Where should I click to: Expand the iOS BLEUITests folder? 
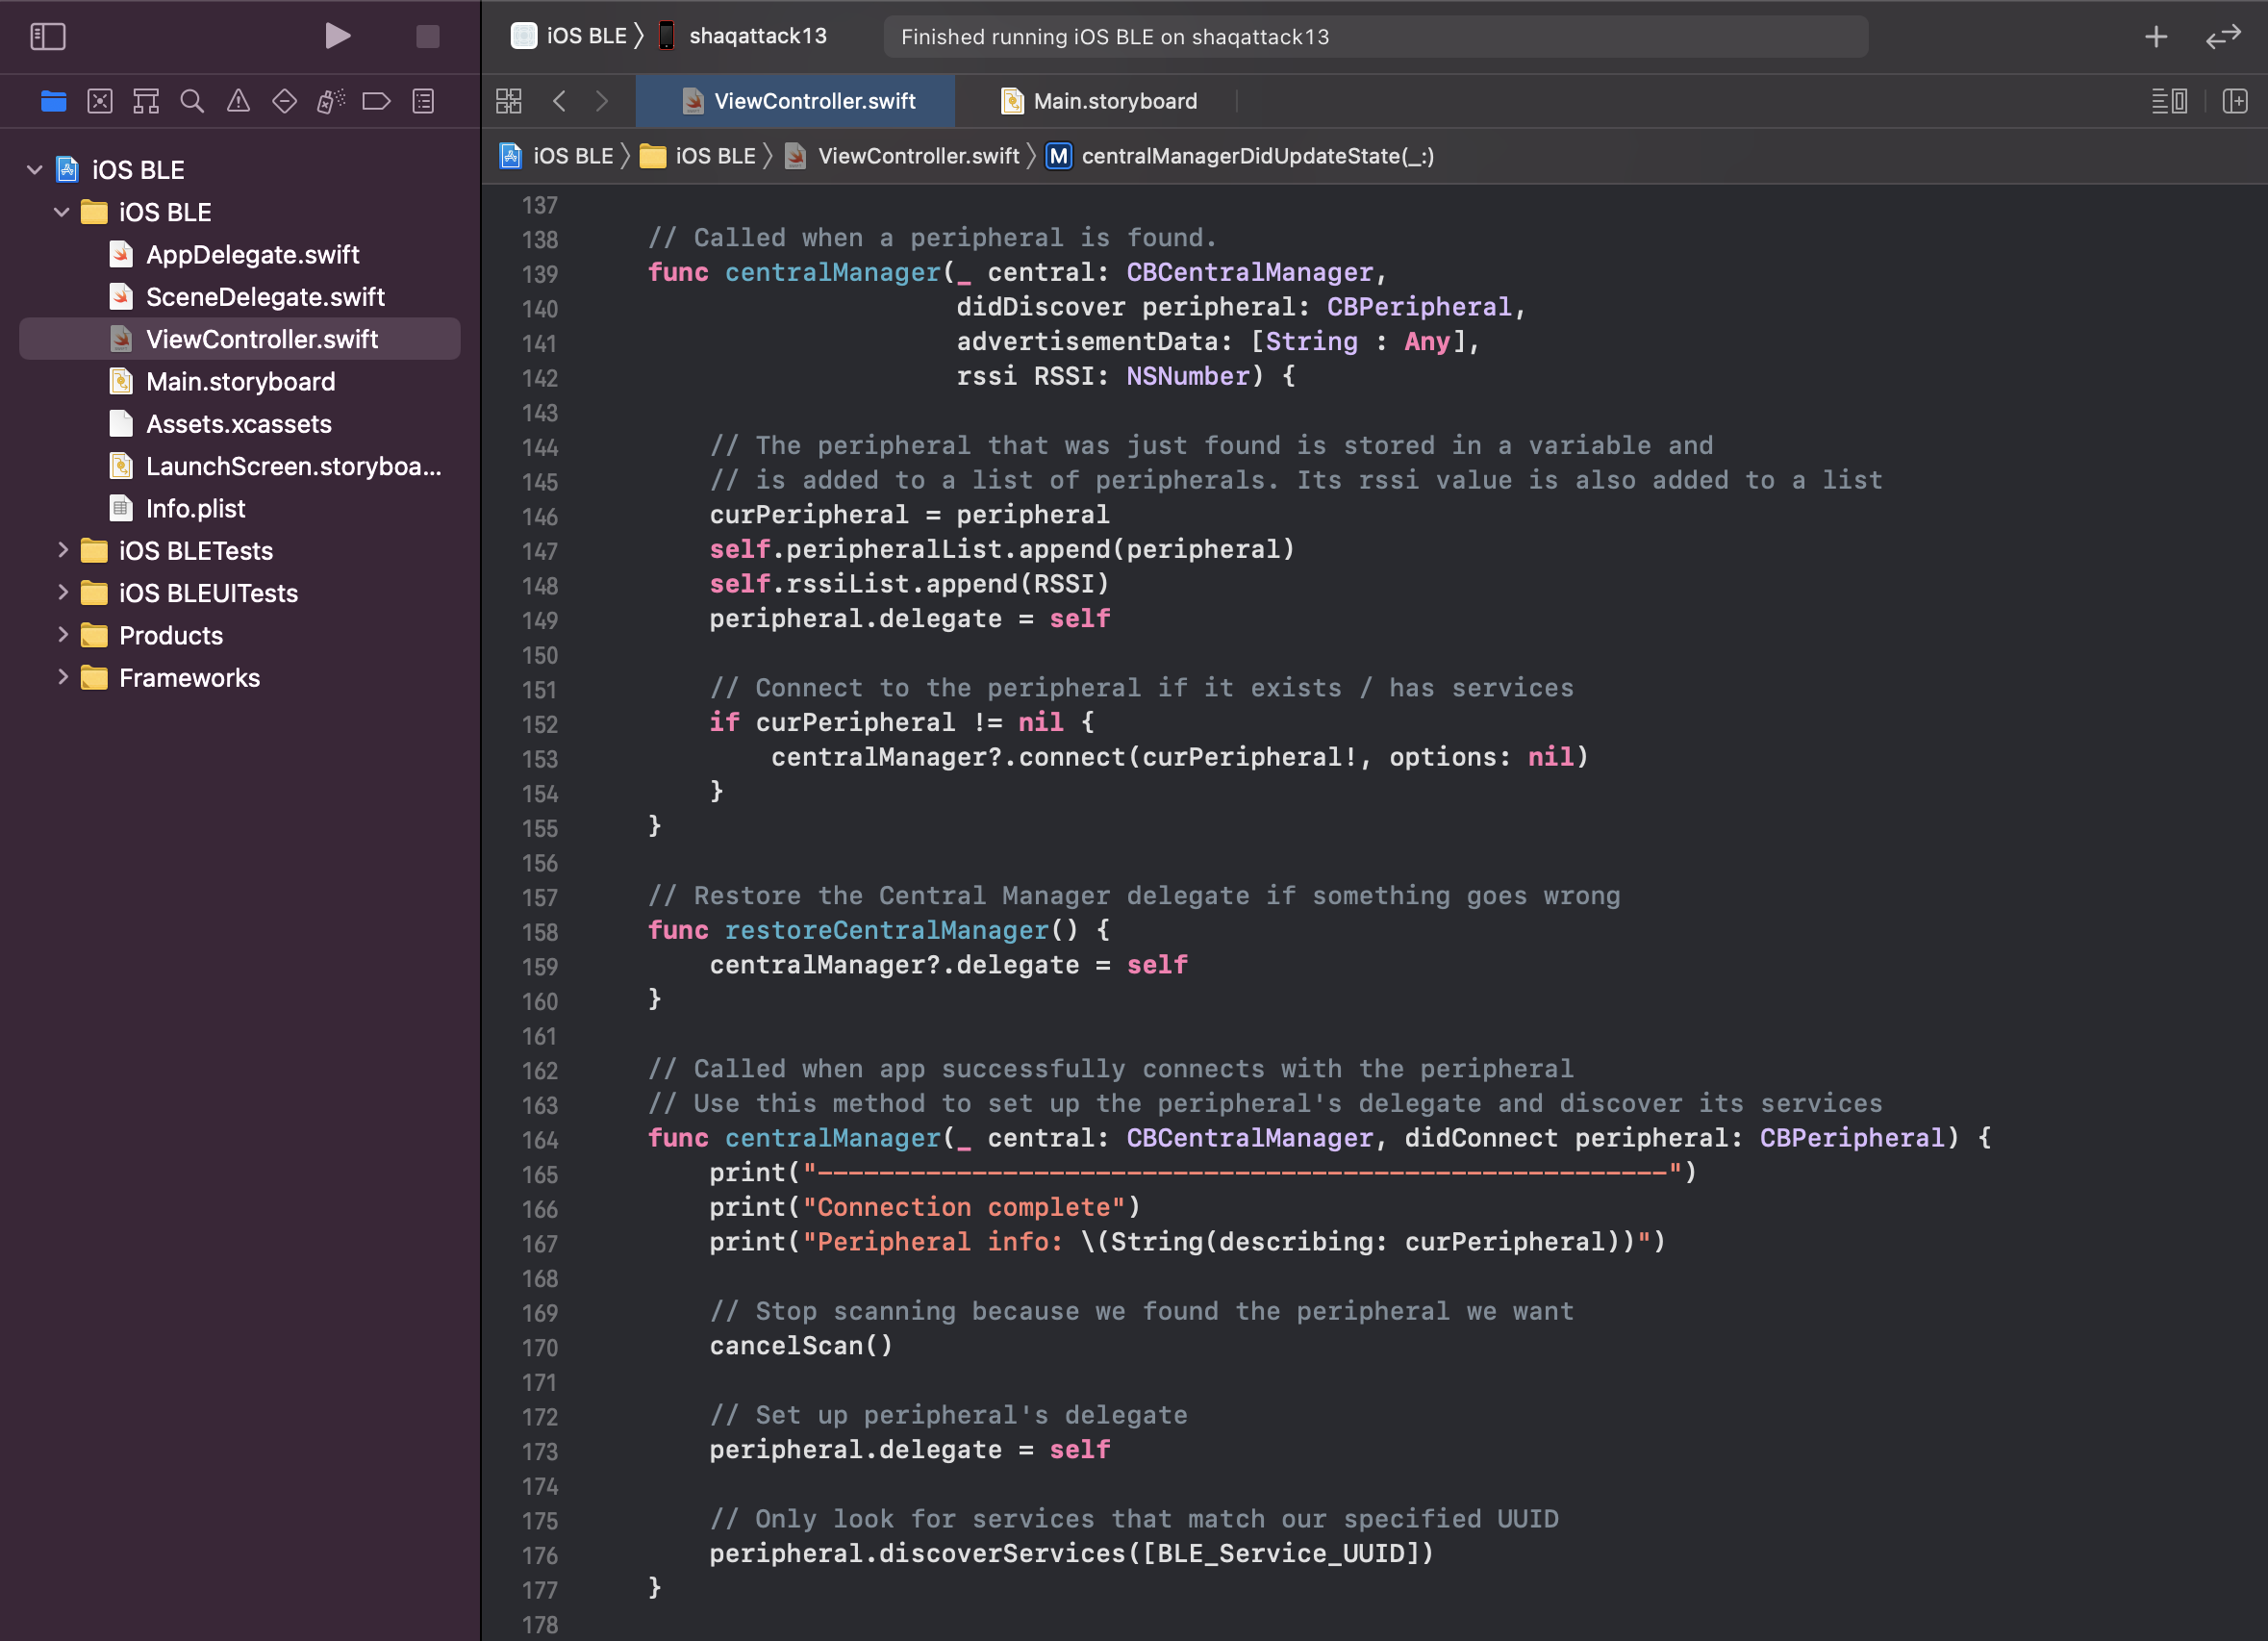coord(62,592)
